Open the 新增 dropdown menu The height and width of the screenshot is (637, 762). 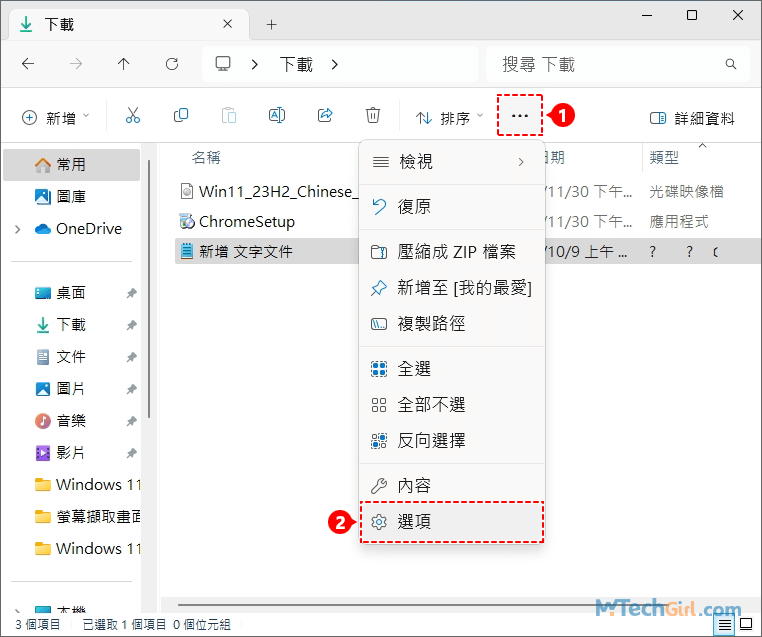[x=56, y=118]
